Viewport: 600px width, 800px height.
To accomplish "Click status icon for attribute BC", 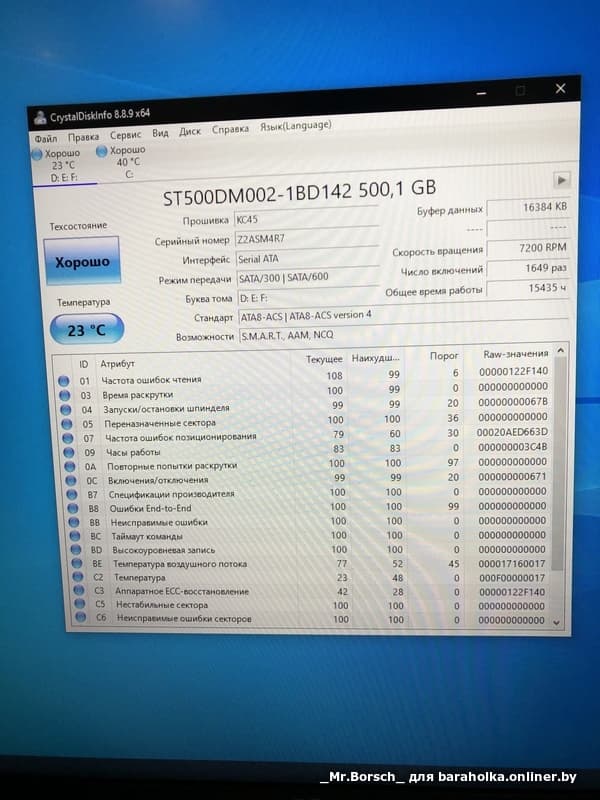I will click(75, 536).
